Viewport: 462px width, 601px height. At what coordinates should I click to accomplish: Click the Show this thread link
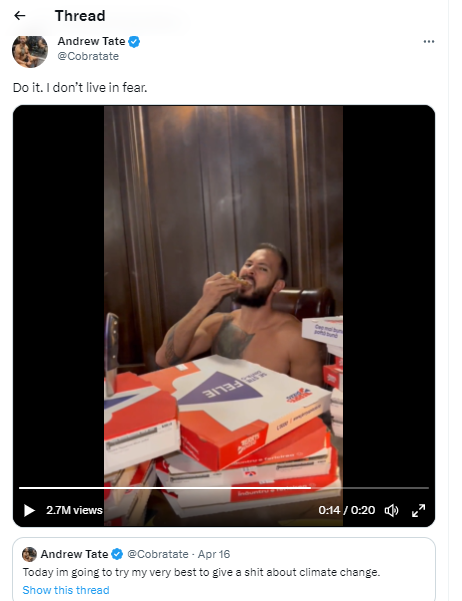pos(66,590)
